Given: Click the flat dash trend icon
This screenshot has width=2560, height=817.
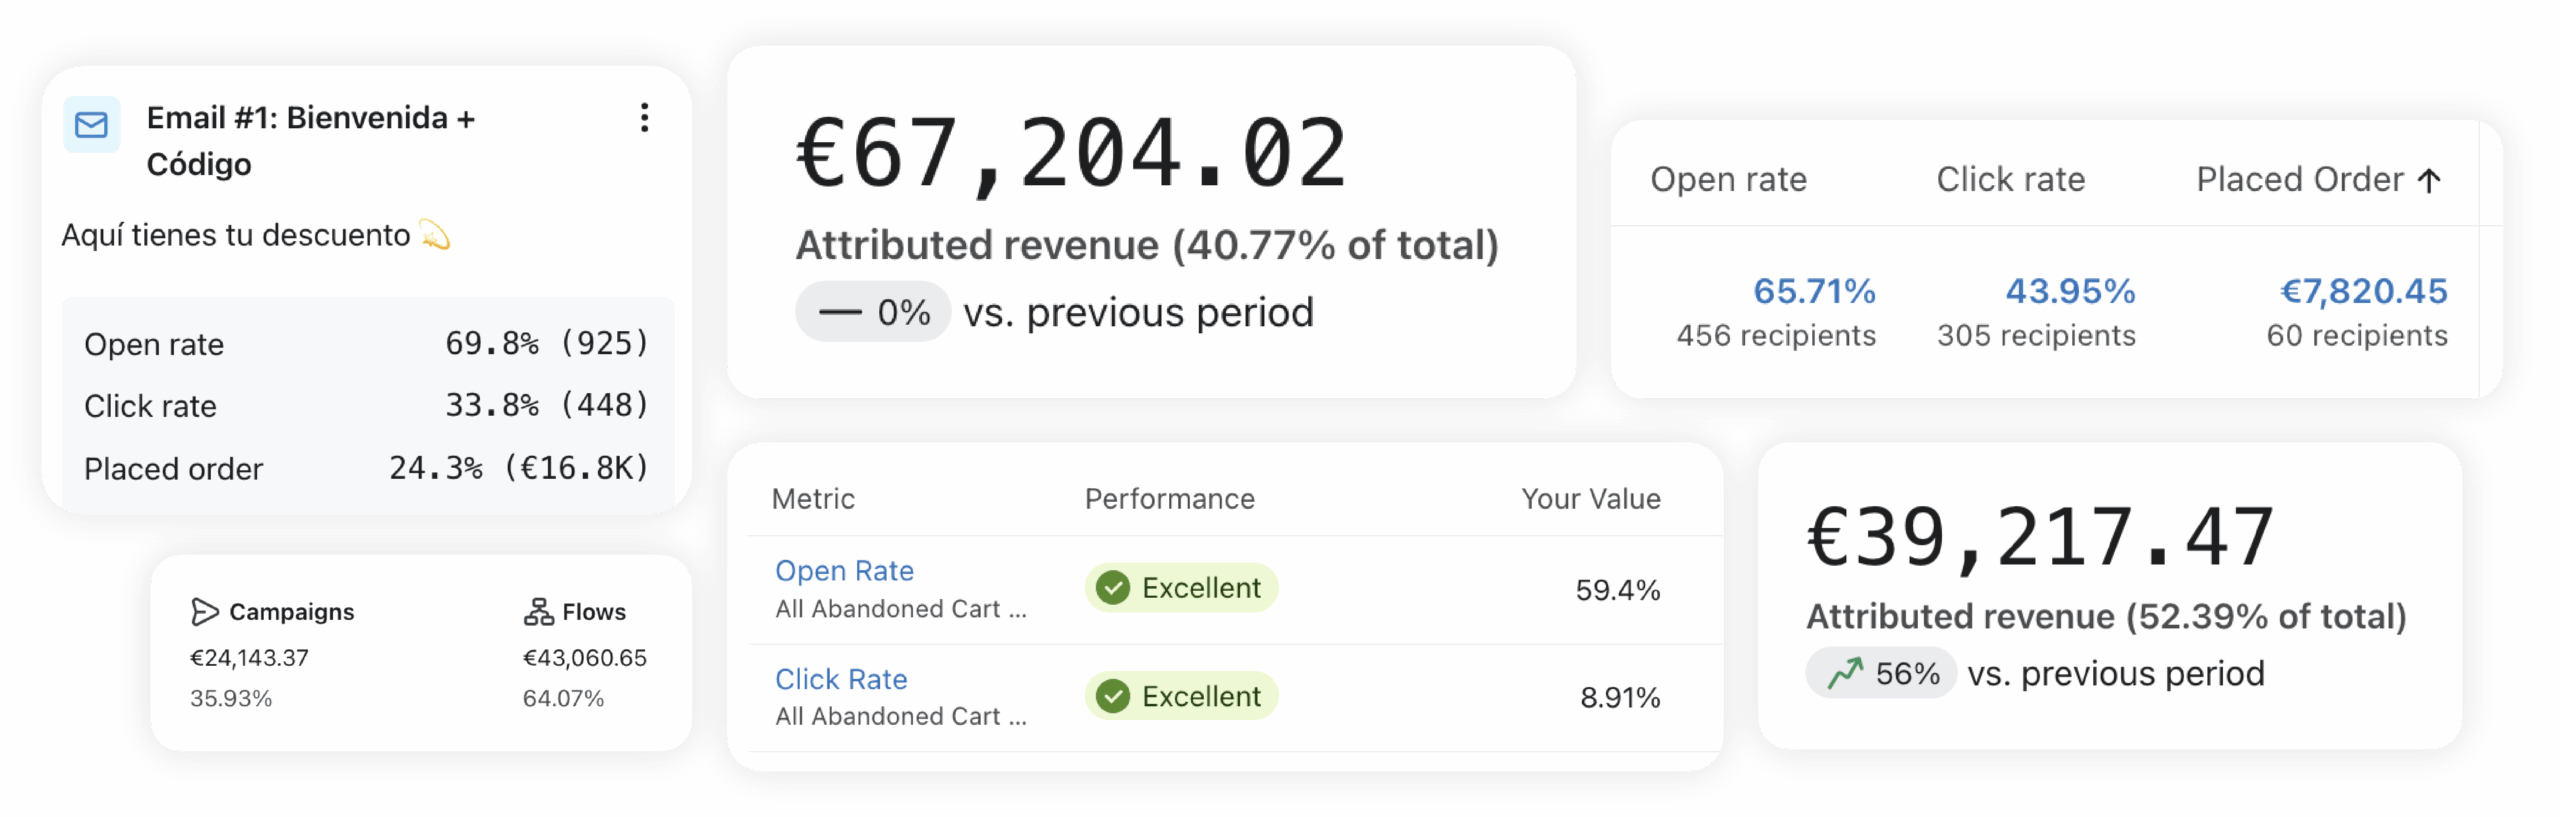Looking at the screenshot, I should tap(840, 313).
